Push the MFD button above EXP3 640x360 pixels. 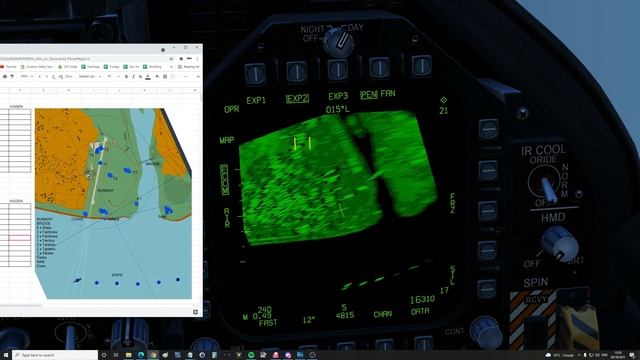(x=338, y=69)
